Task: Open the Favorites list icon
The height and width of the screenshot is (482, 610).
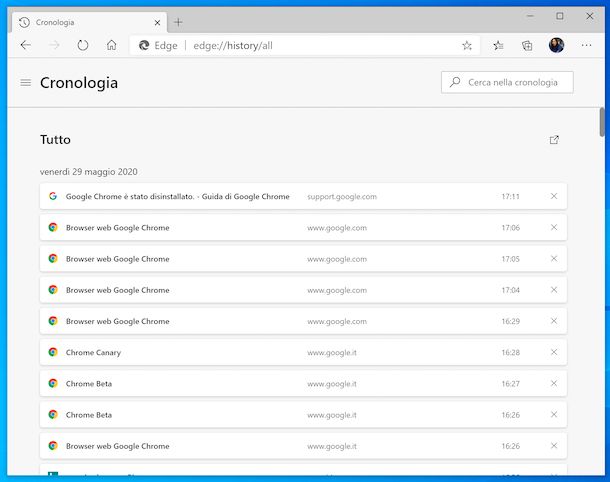Action: tap(498, 46)
